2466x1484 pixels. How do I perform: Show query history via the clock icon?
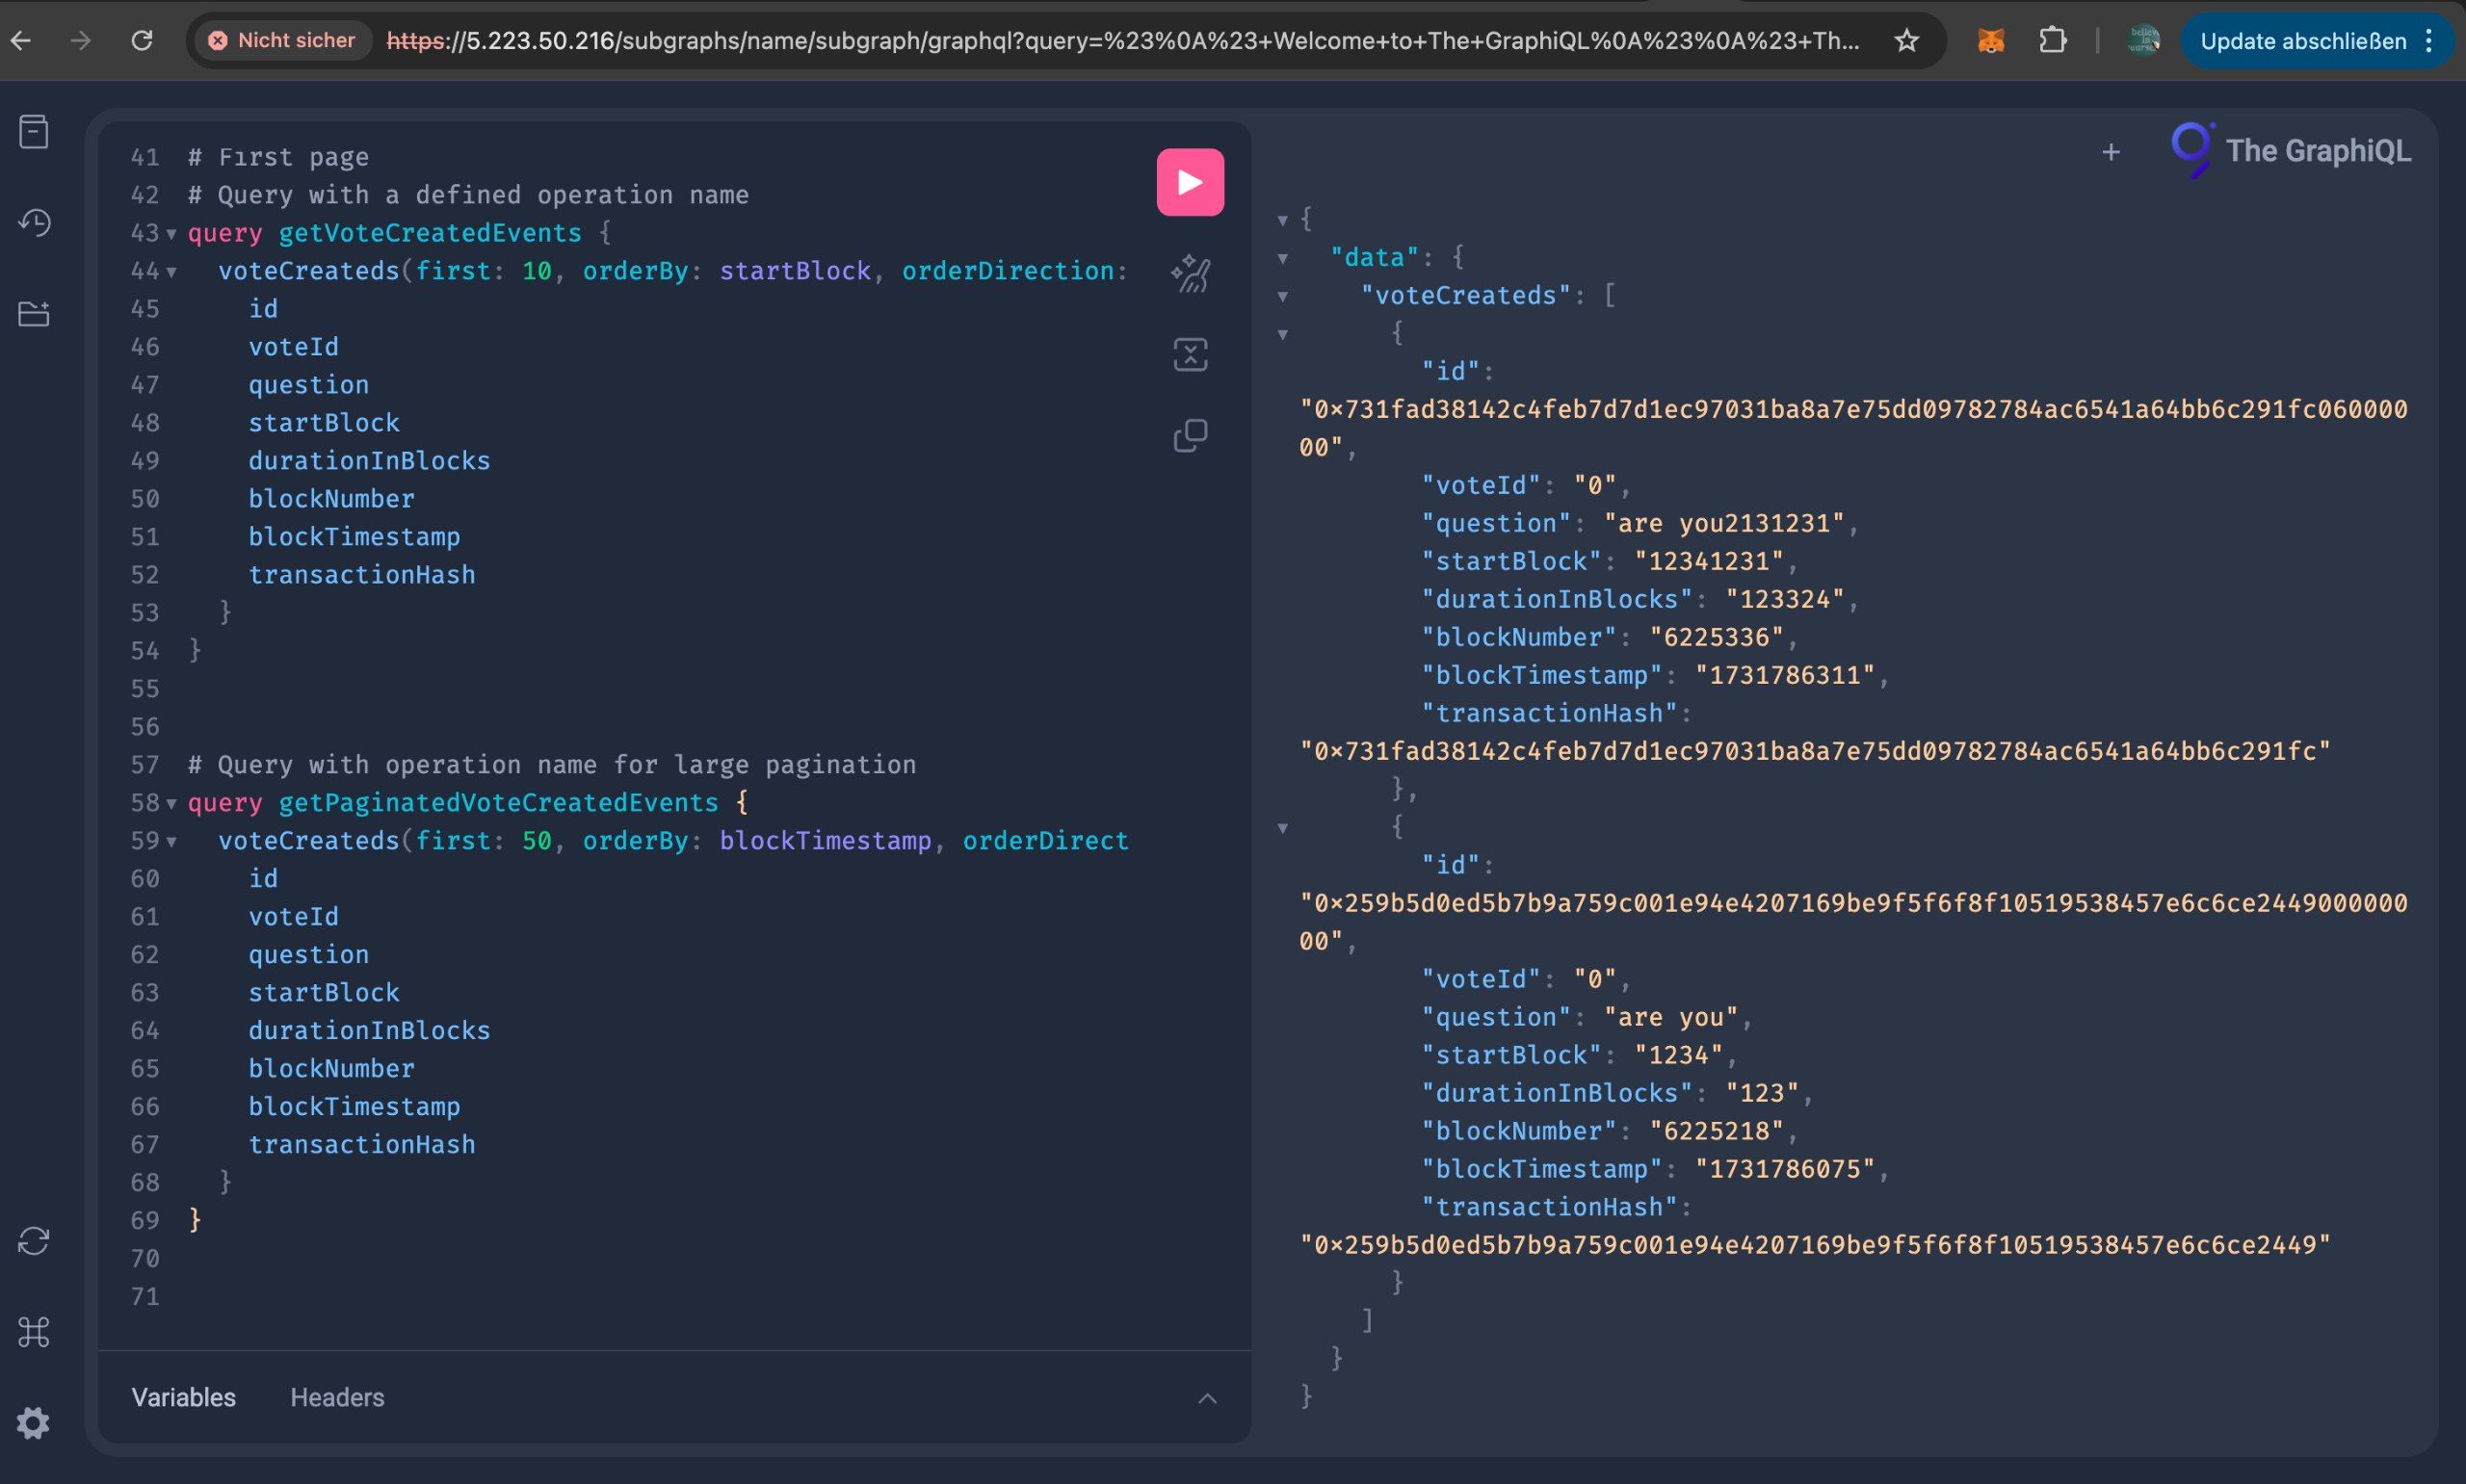click(34, 222)
